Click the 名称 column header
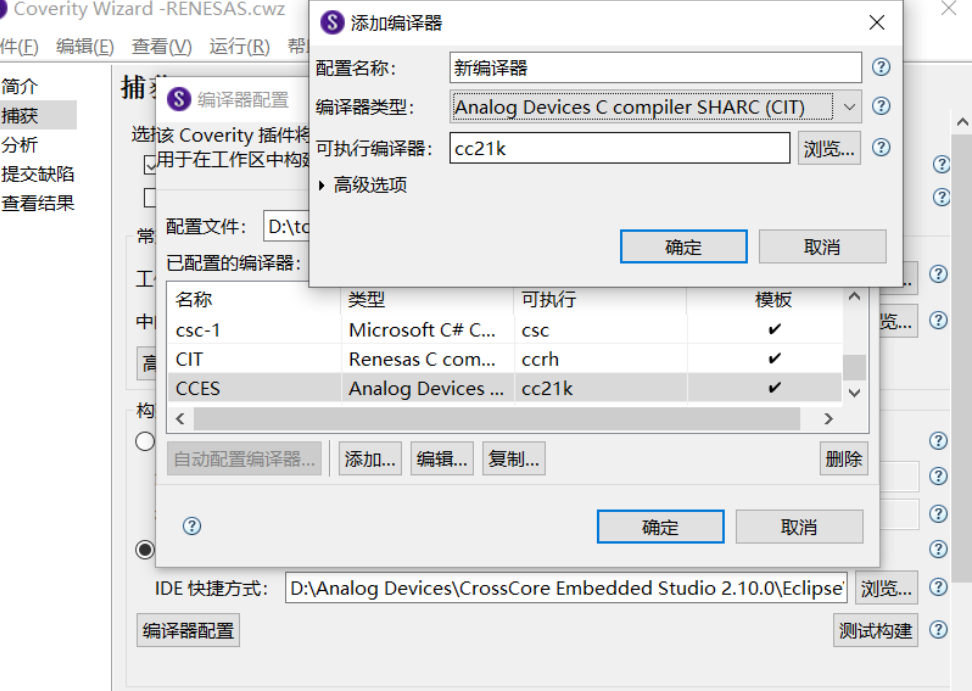972x691 pixels. [x=254, y=299]
